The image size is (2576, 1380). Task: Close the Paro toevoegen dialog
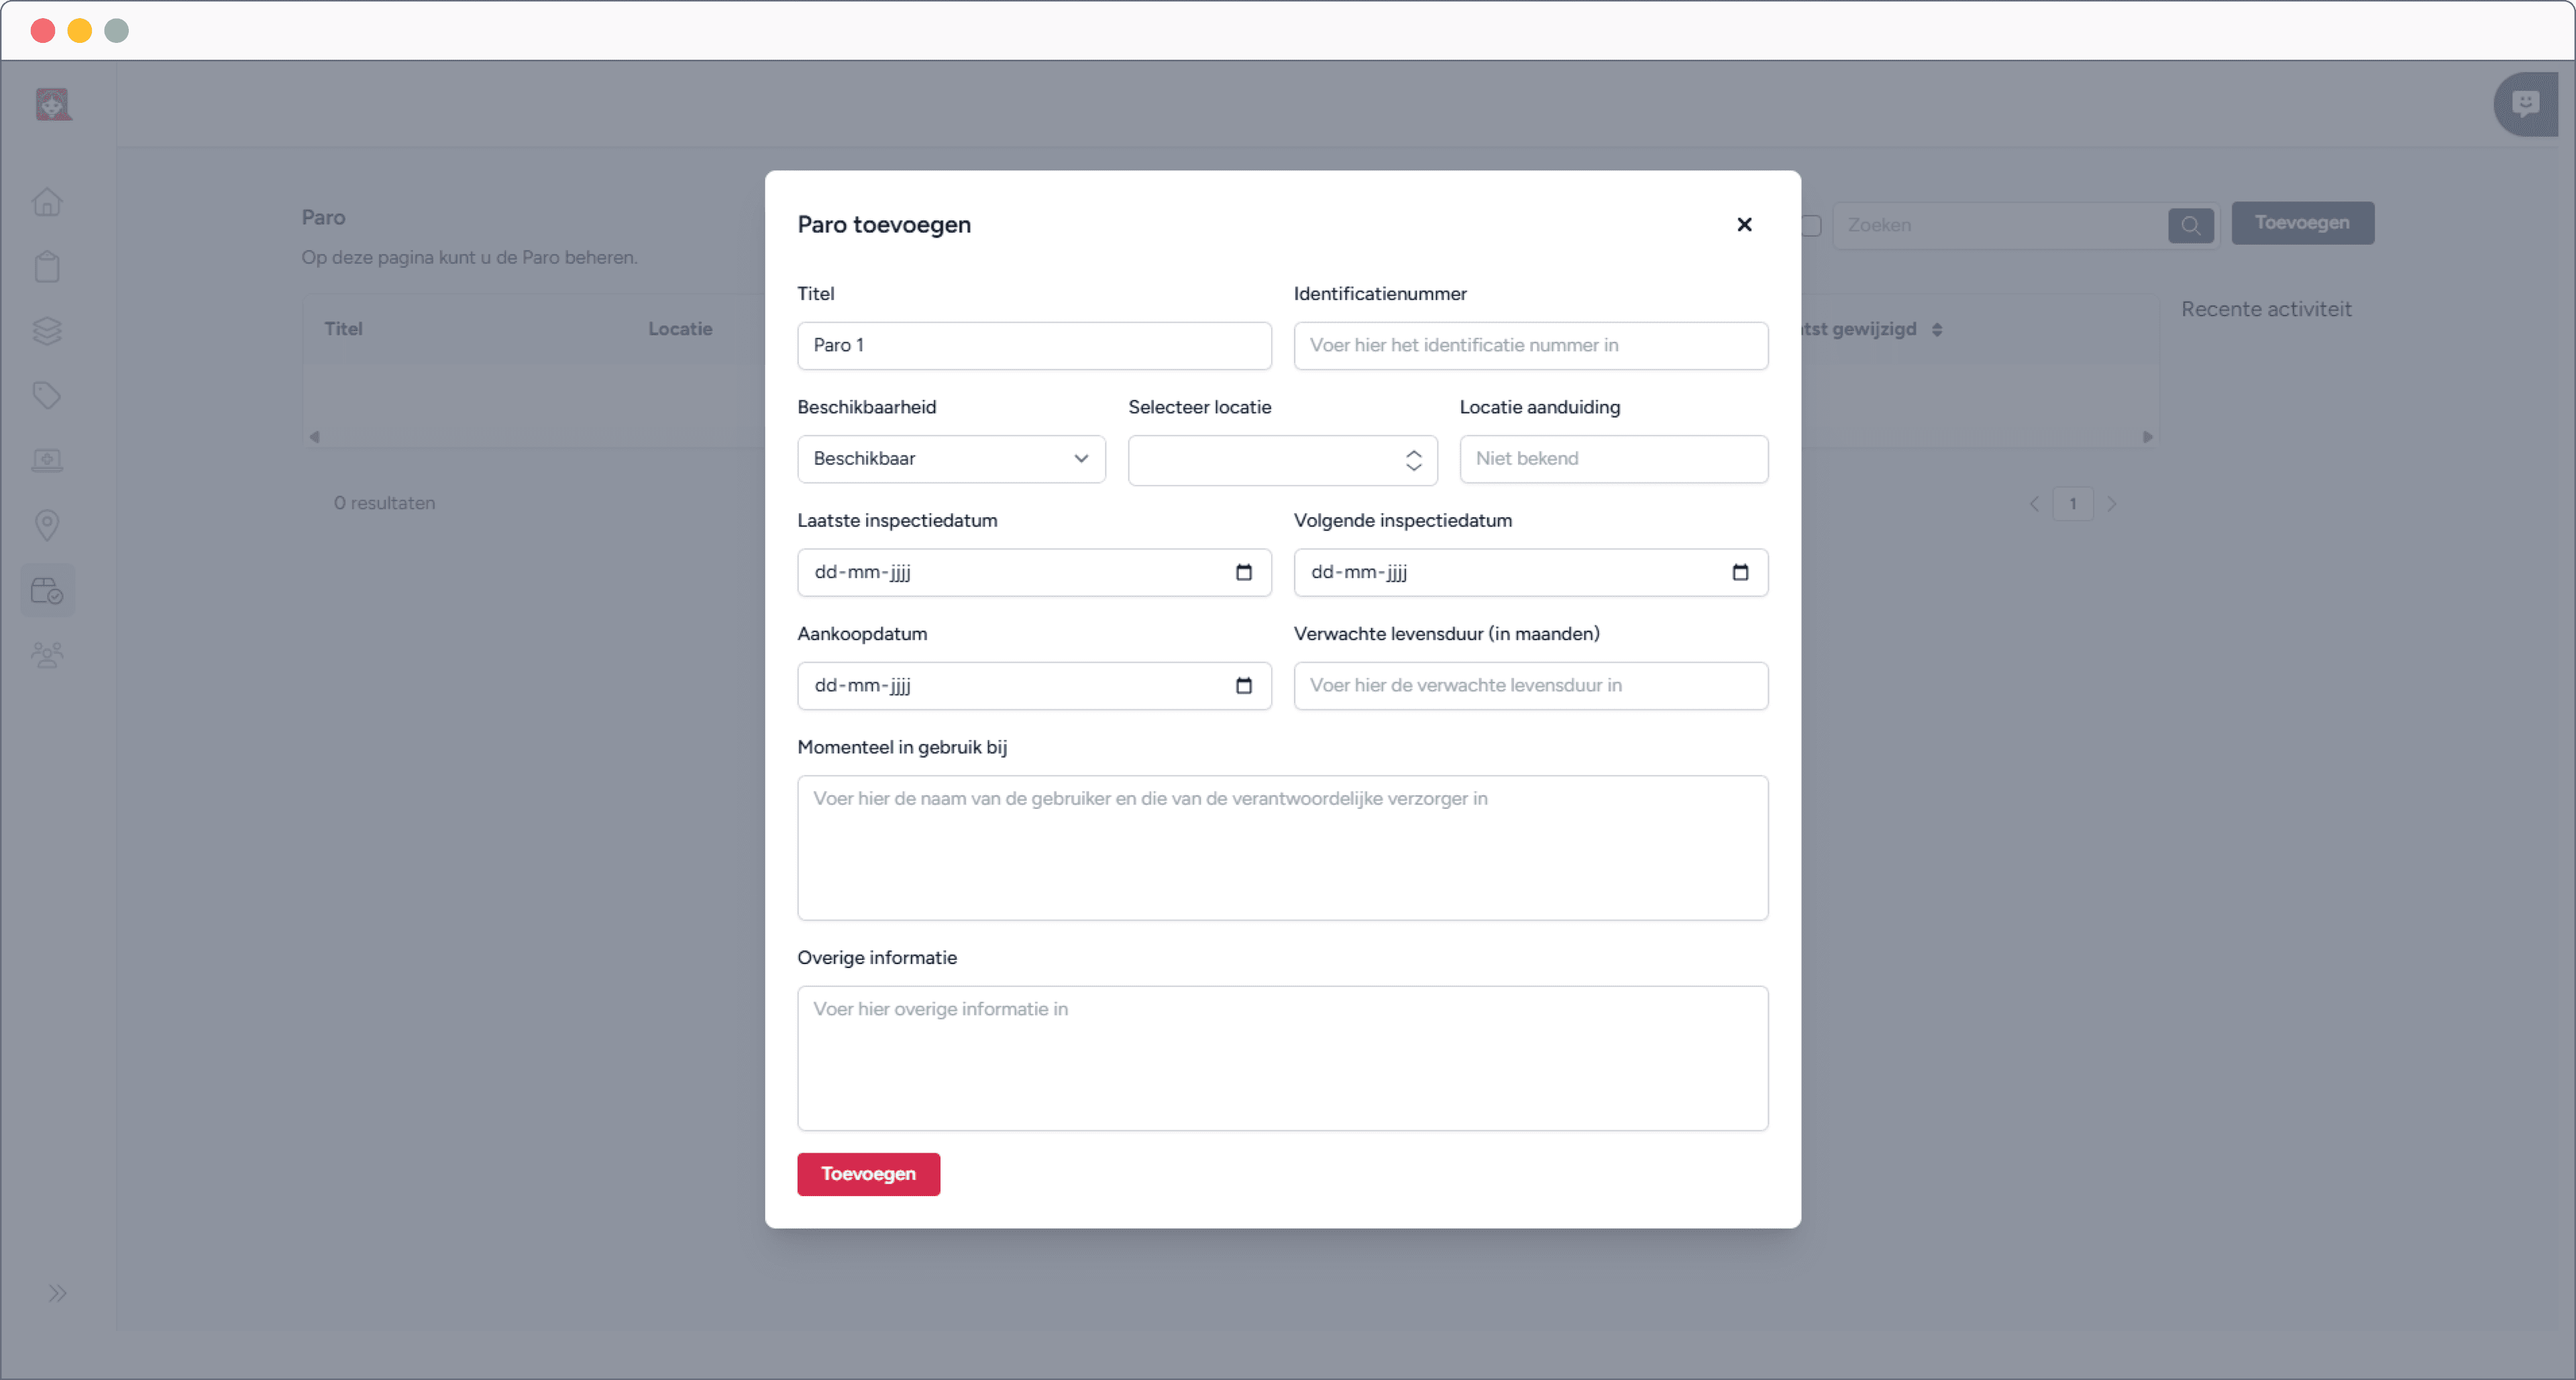click(1744, 225)
